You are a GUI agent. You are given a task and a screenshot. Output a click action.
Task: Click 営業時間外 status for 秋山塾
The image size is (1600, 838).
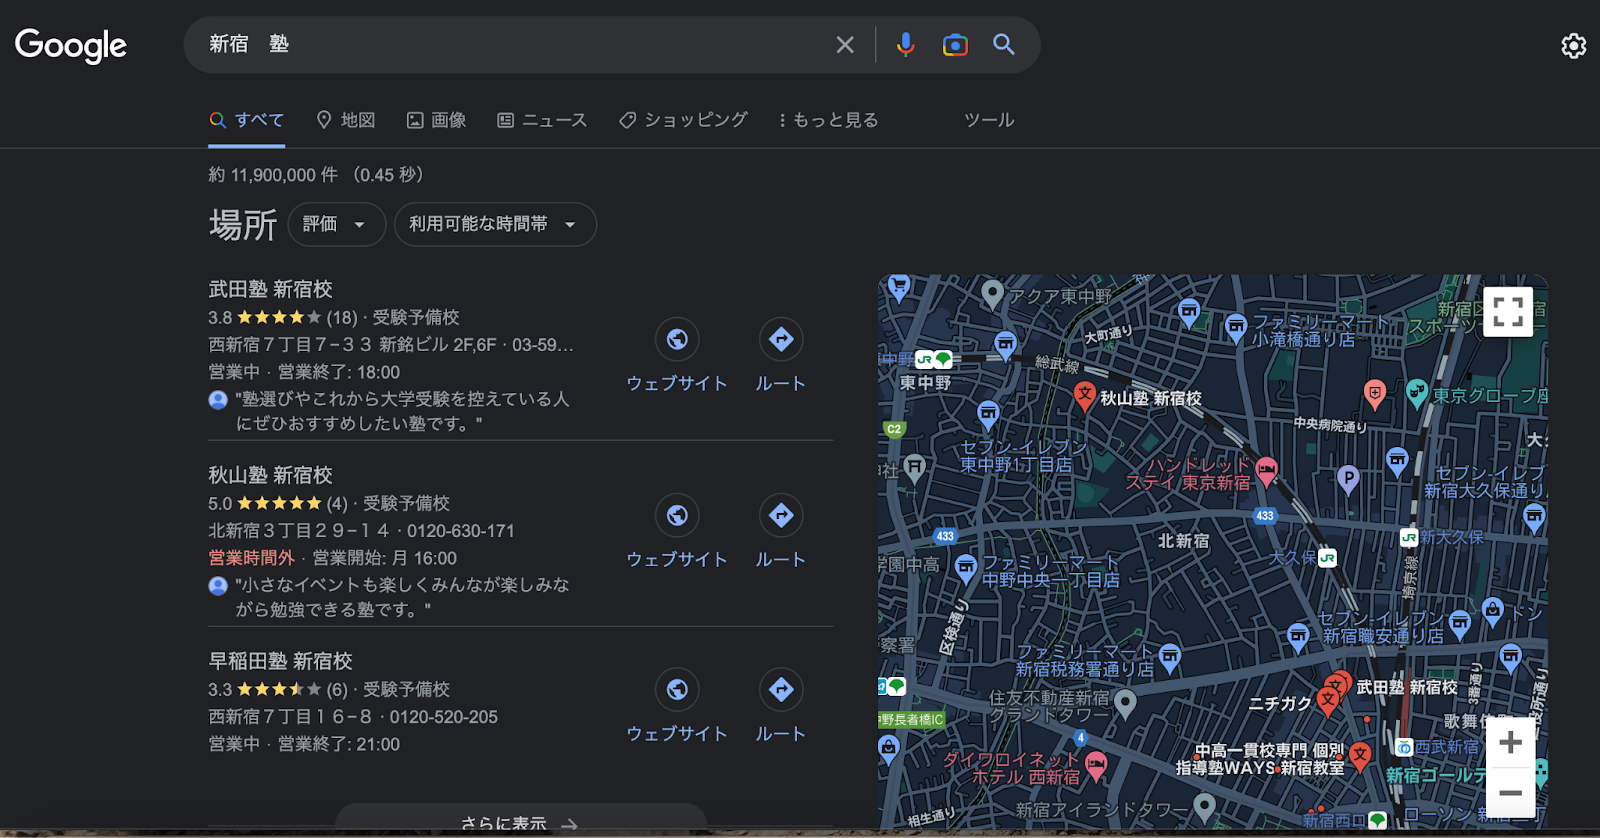click(x=251, y=558)
